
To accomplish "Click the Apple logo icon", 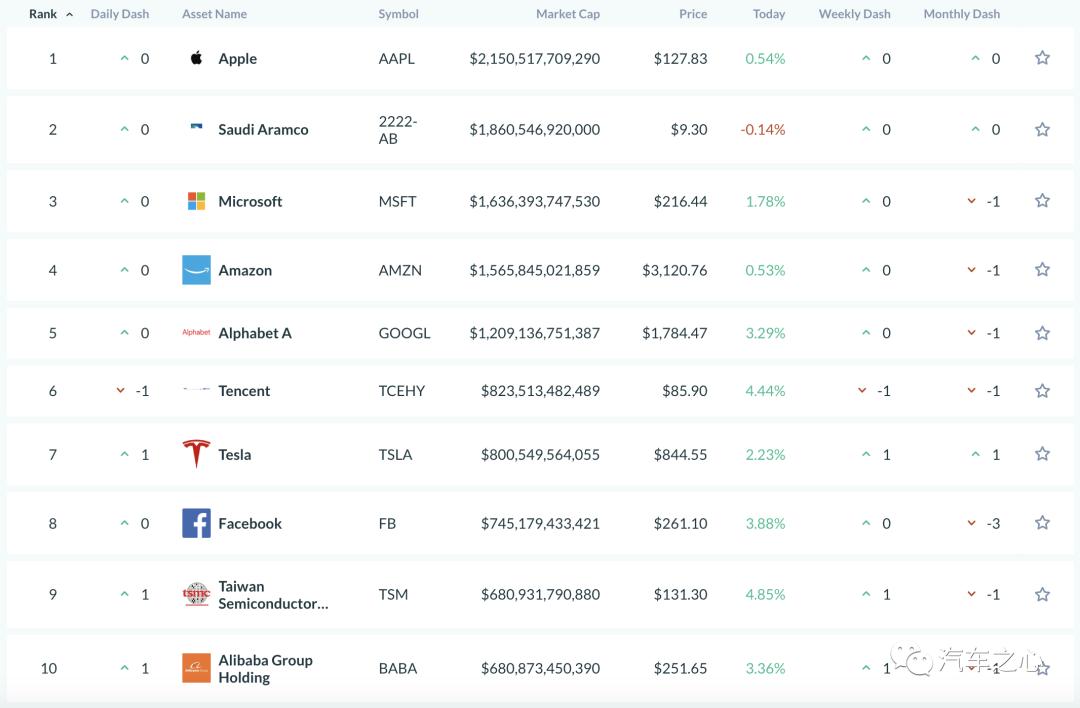I will (x=196, y=58).
